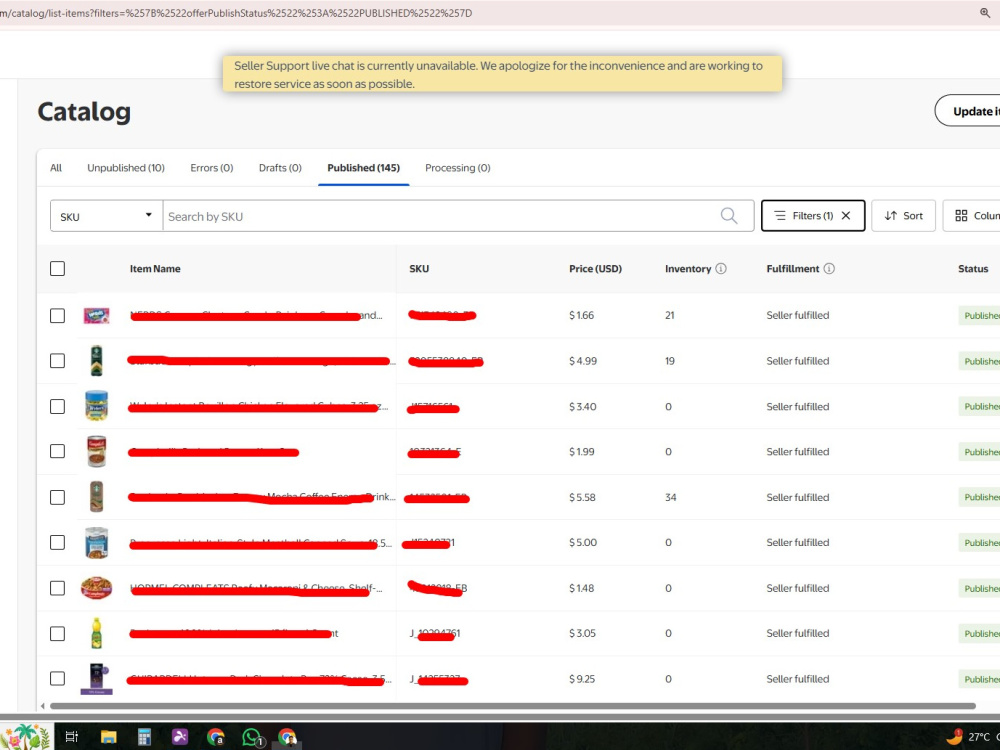Check the row priced $9.25

point(57,679)
